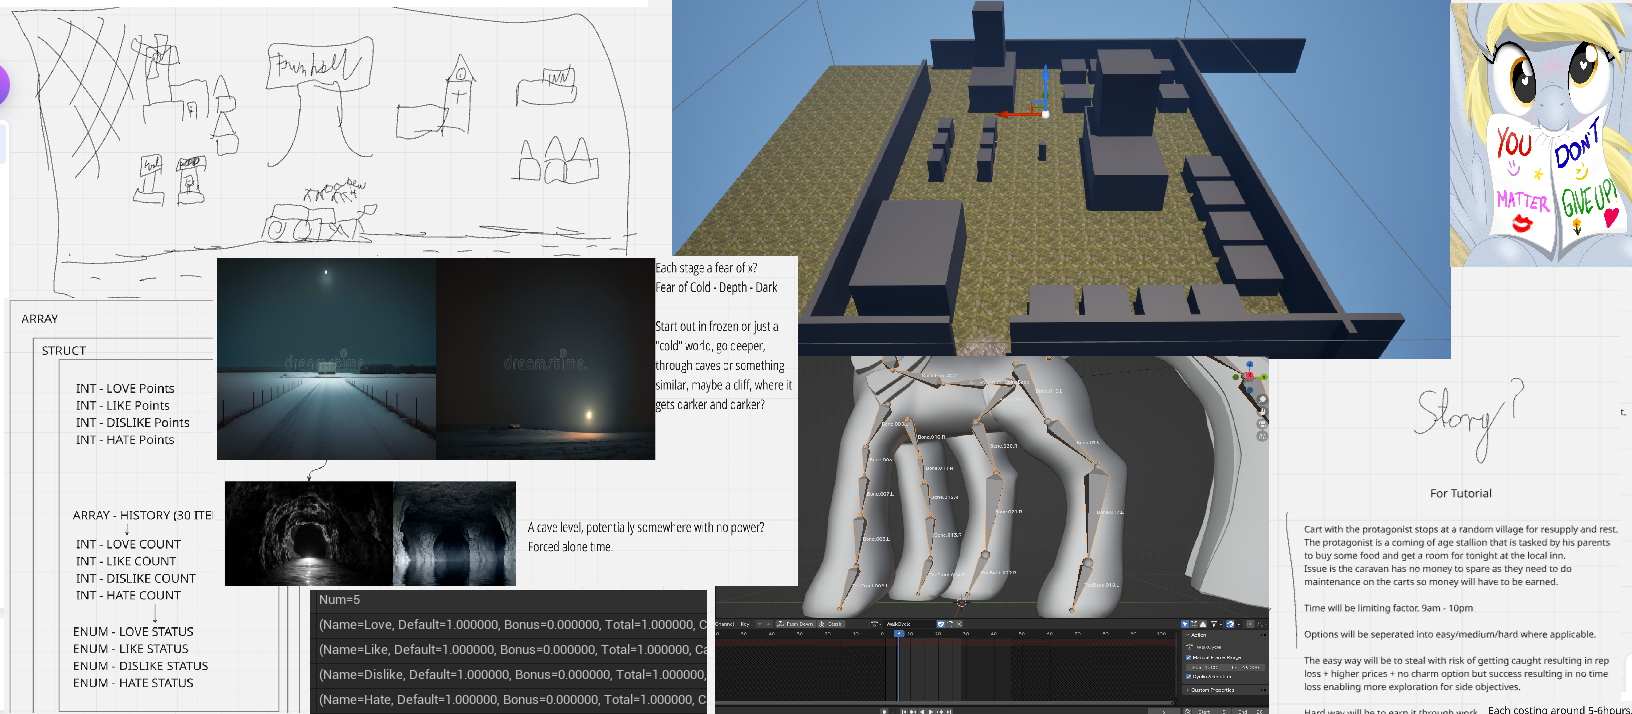Open proportional falloff dropdown
Viewport: 1632px width, 714px height.
tap(1260, 624)
